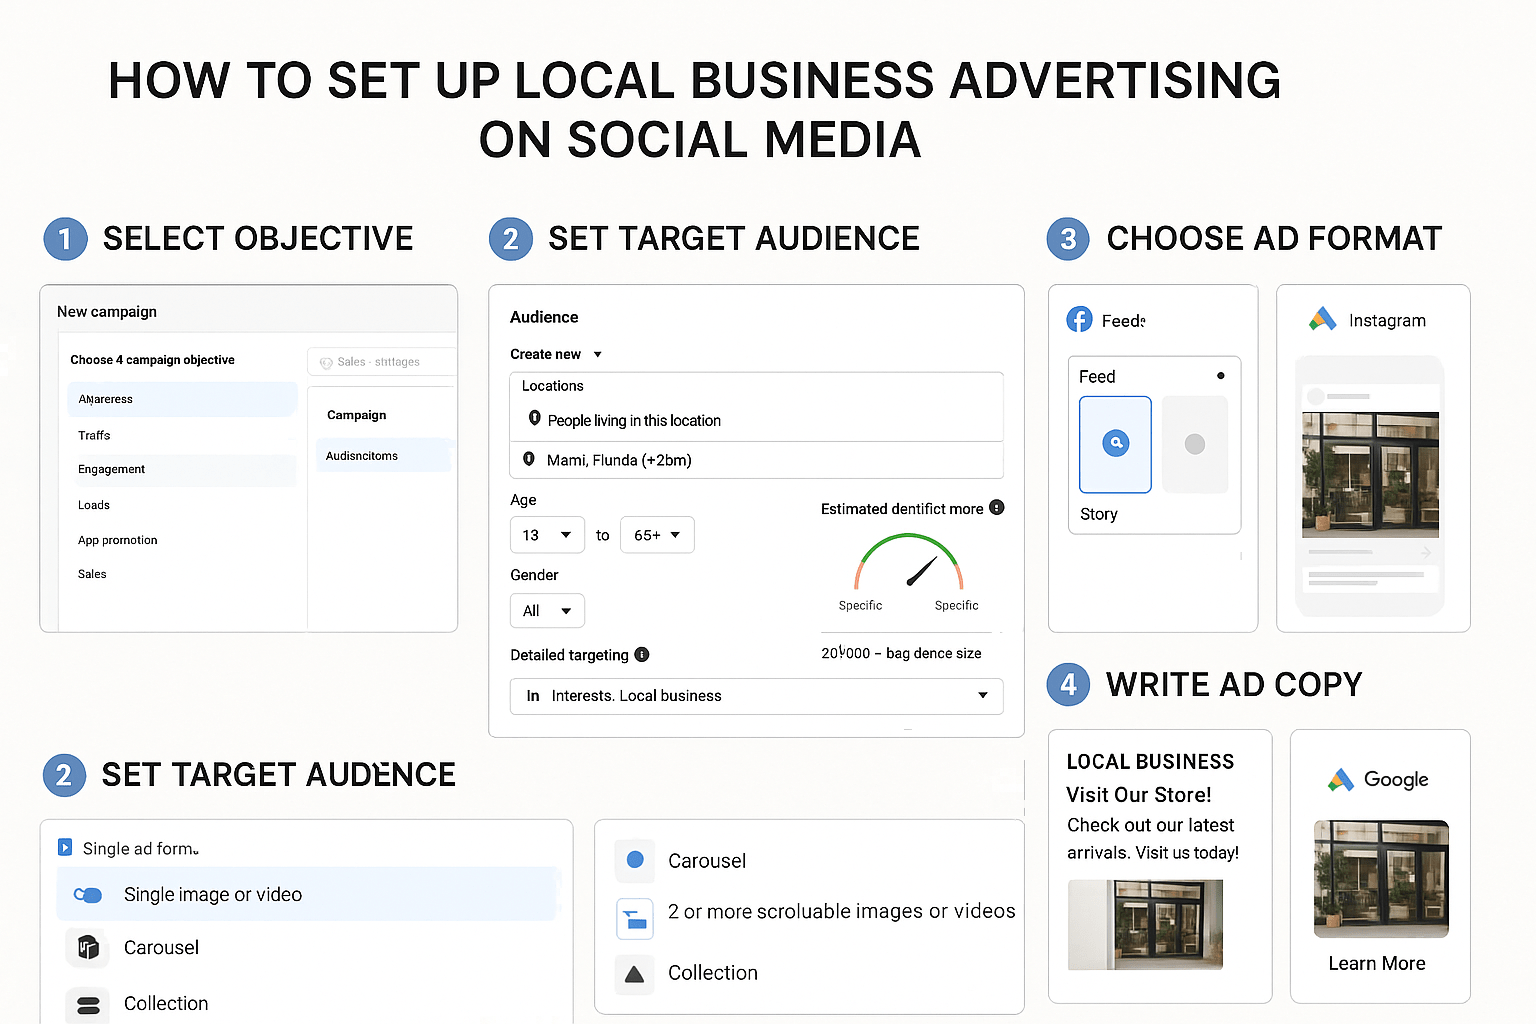
Task: Click the Visit Our Store! headline
Action: [x=1139, y=795]
